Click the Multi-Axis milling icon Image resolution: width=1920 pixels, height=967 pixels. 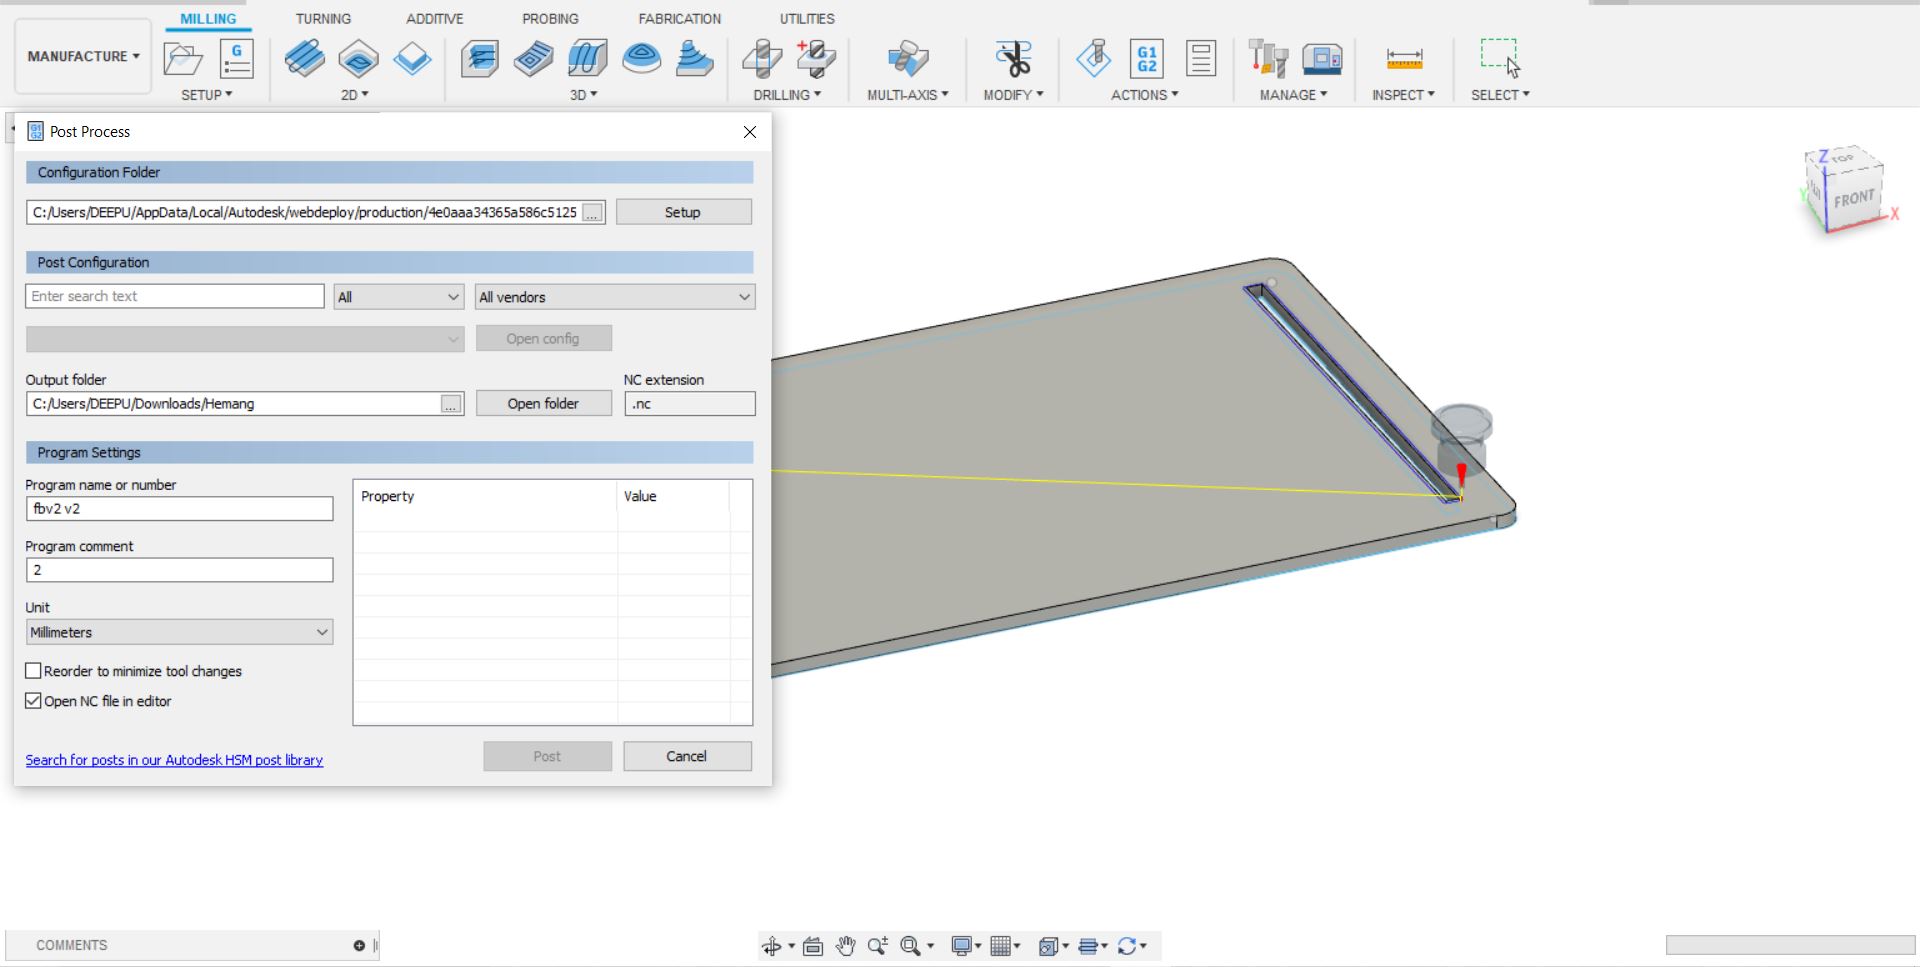click(x=908, y=59)
